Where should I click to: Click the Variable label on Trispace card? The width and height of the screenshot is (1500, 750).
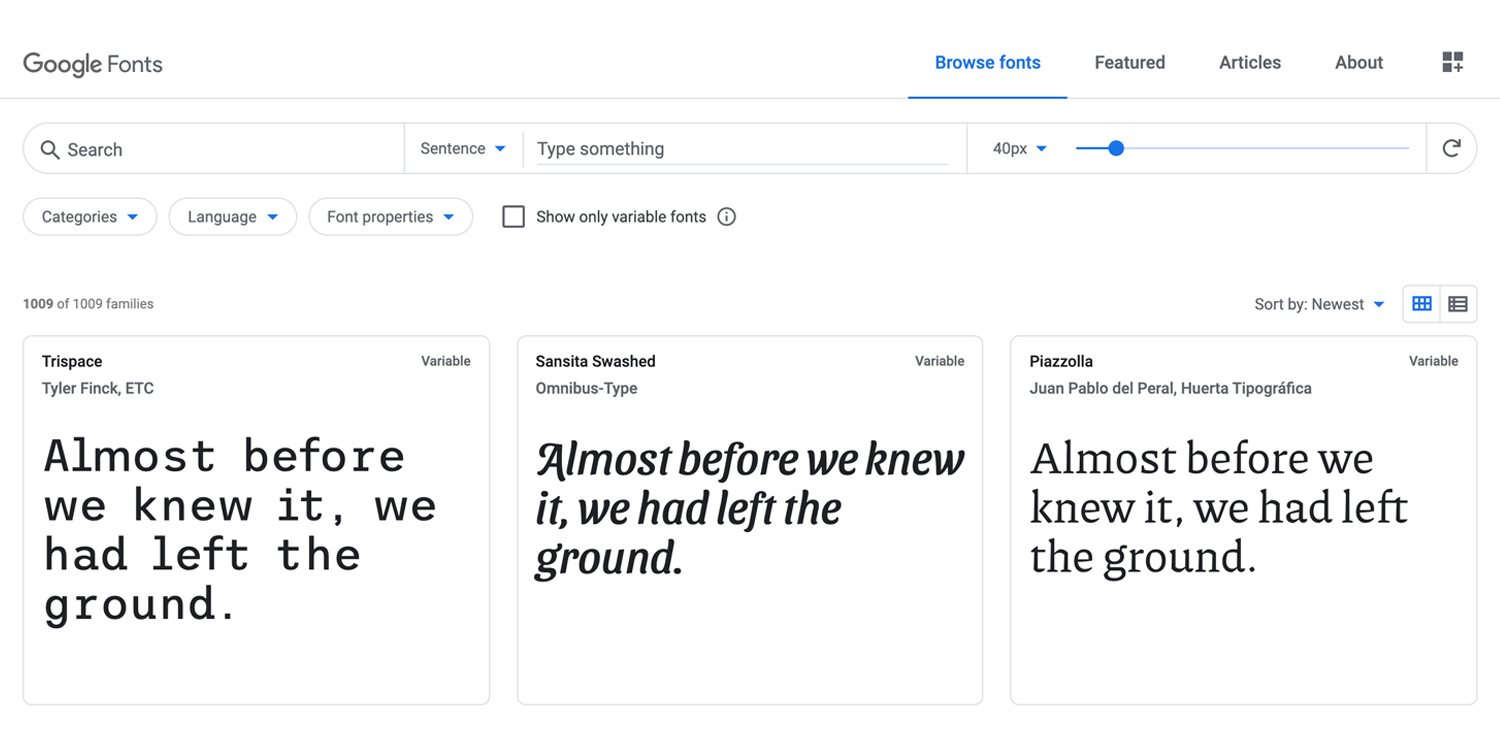point(446,361)
